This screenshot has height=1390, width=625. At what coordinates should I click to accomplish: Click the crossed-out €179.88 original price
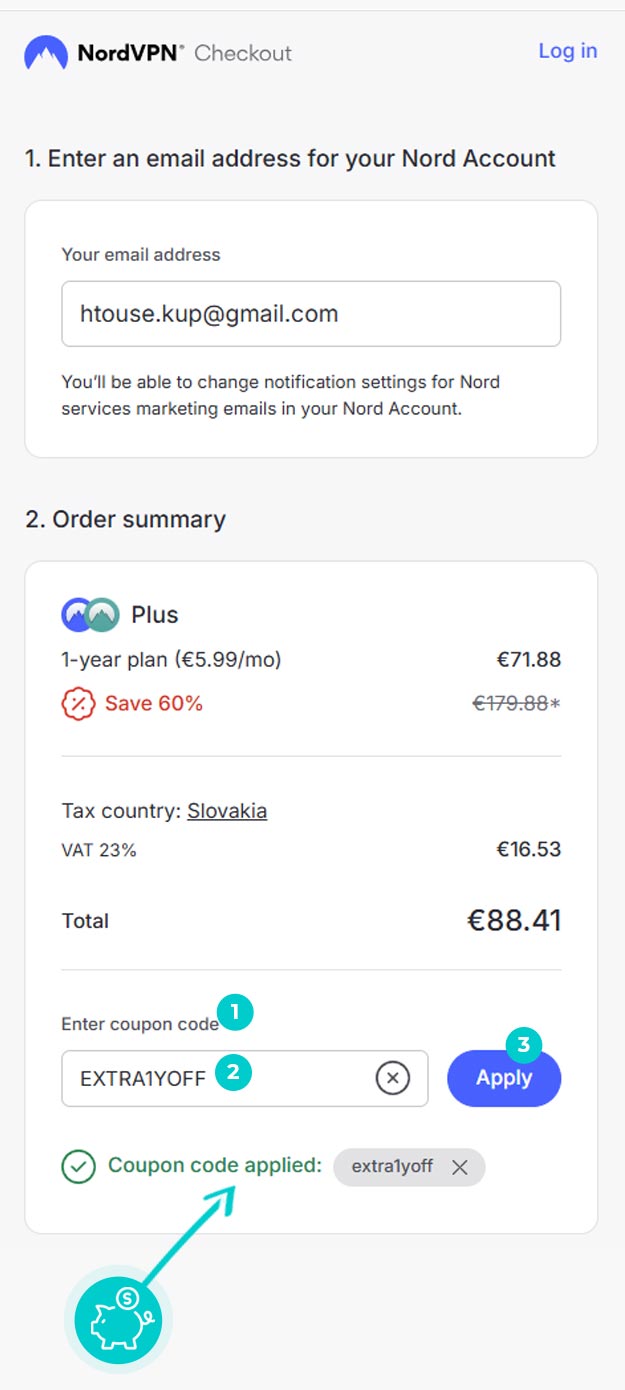(510, 703)
